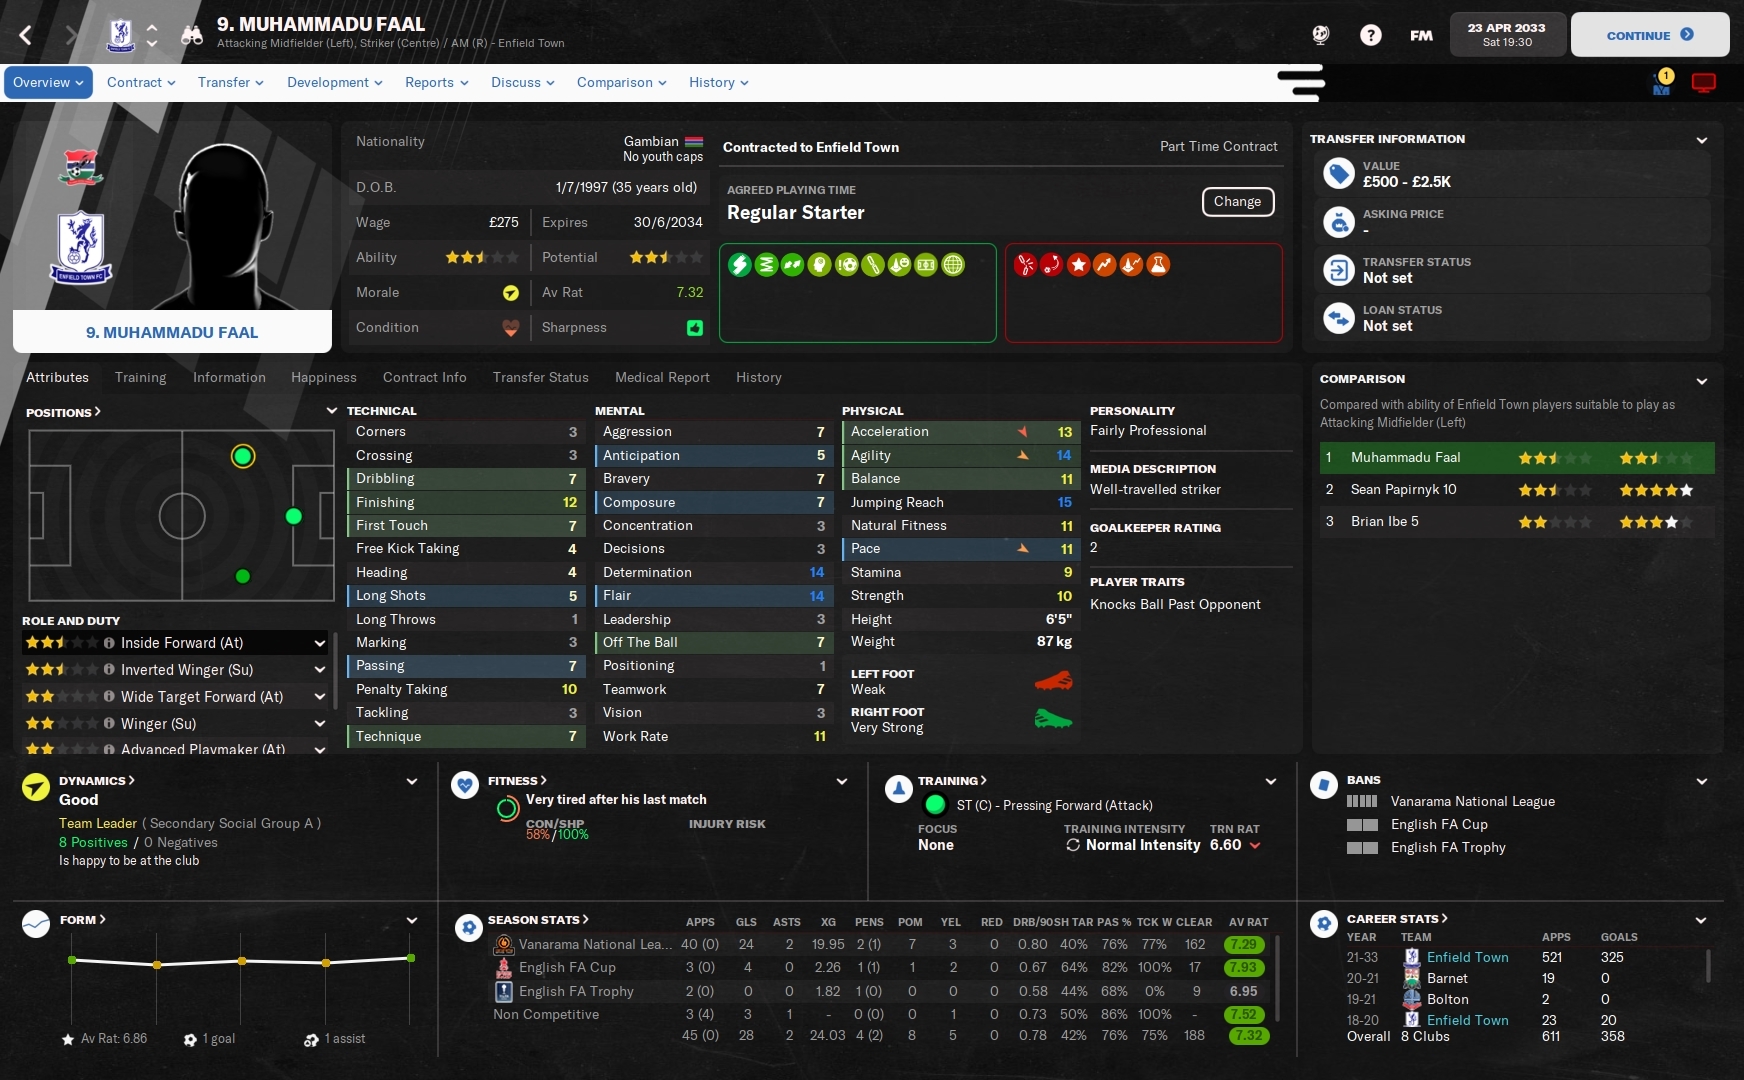Open the Season Stats header link

pos(538,920)
